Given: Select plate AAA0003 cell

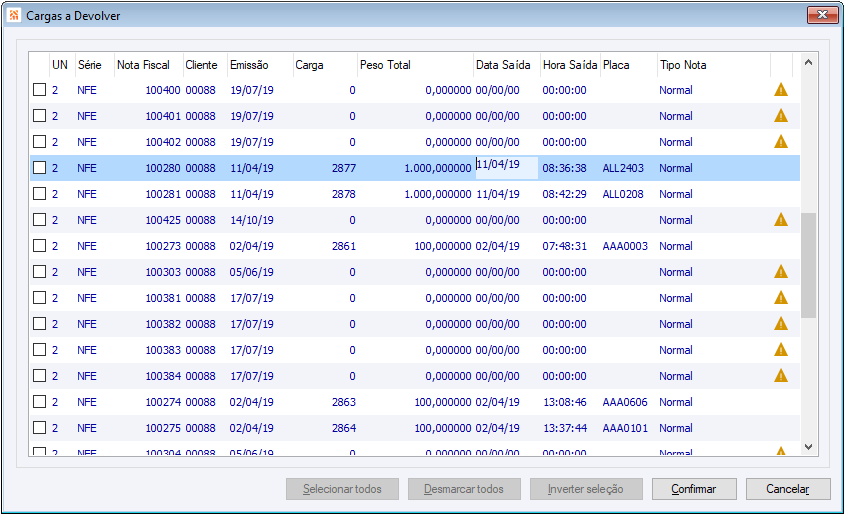Looking at the screenshot, I should (625, 246).
